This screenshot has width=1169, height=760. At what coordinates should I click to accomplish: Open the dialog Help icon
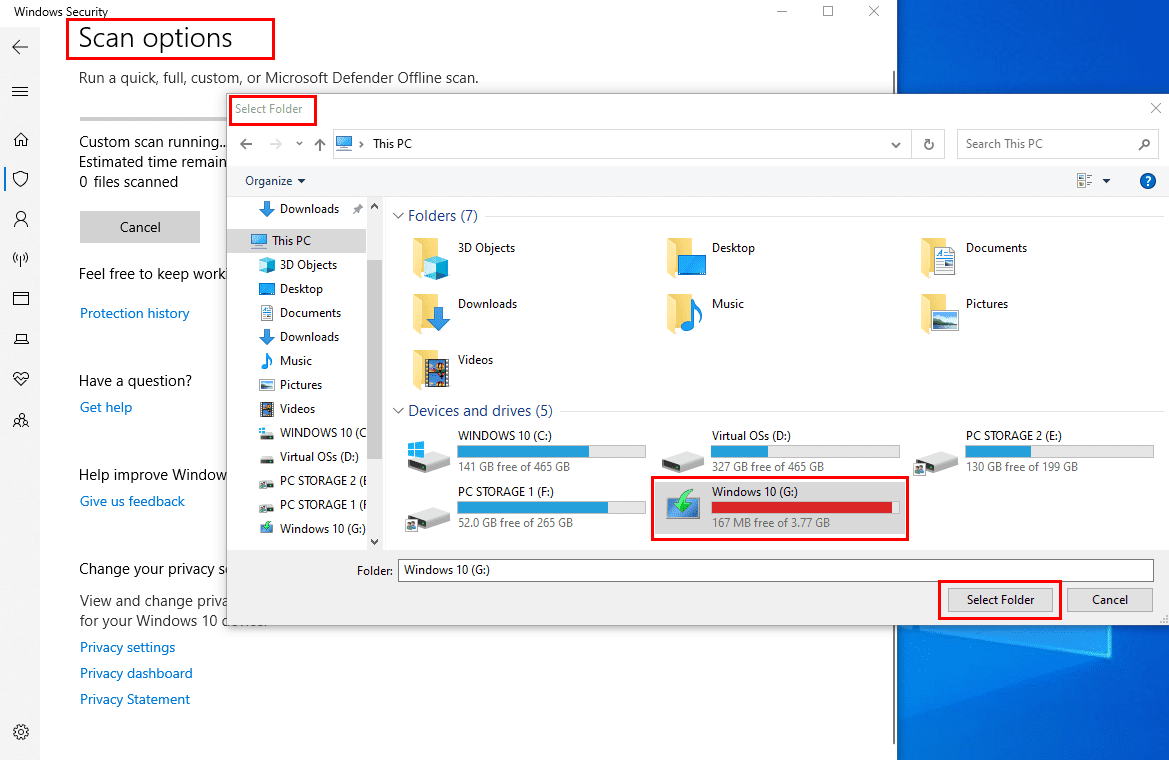click(x=1147, y=180)
